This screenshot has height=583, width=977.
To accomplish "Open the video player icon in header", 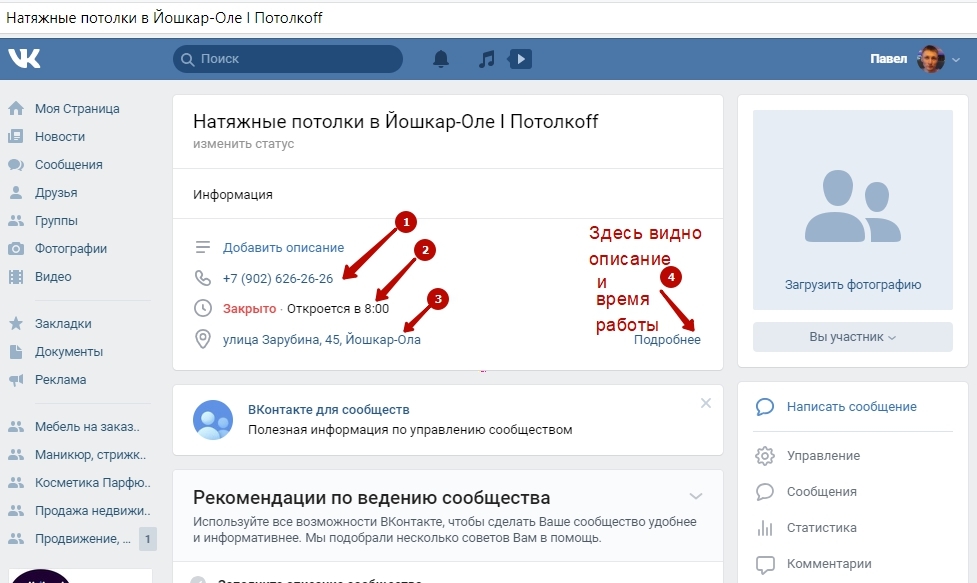I will (x=520, y=59).
